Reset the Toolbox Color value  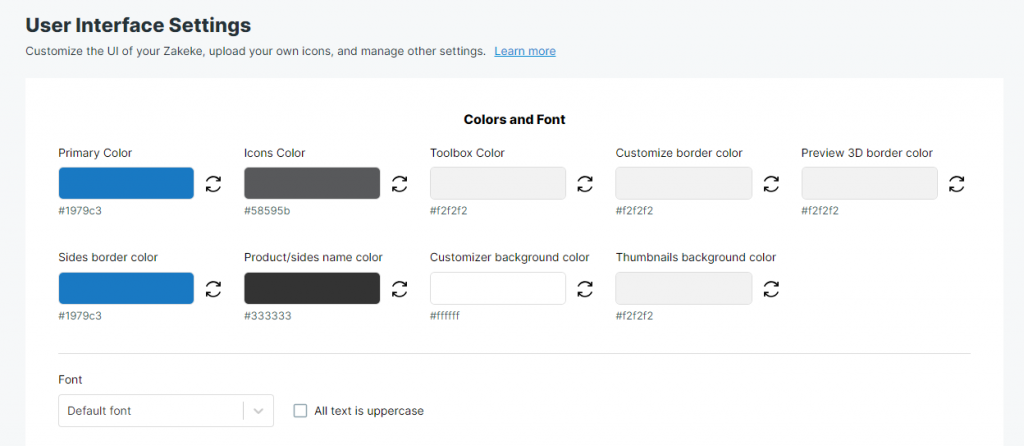pyautogui.click(x=585, y=183)
